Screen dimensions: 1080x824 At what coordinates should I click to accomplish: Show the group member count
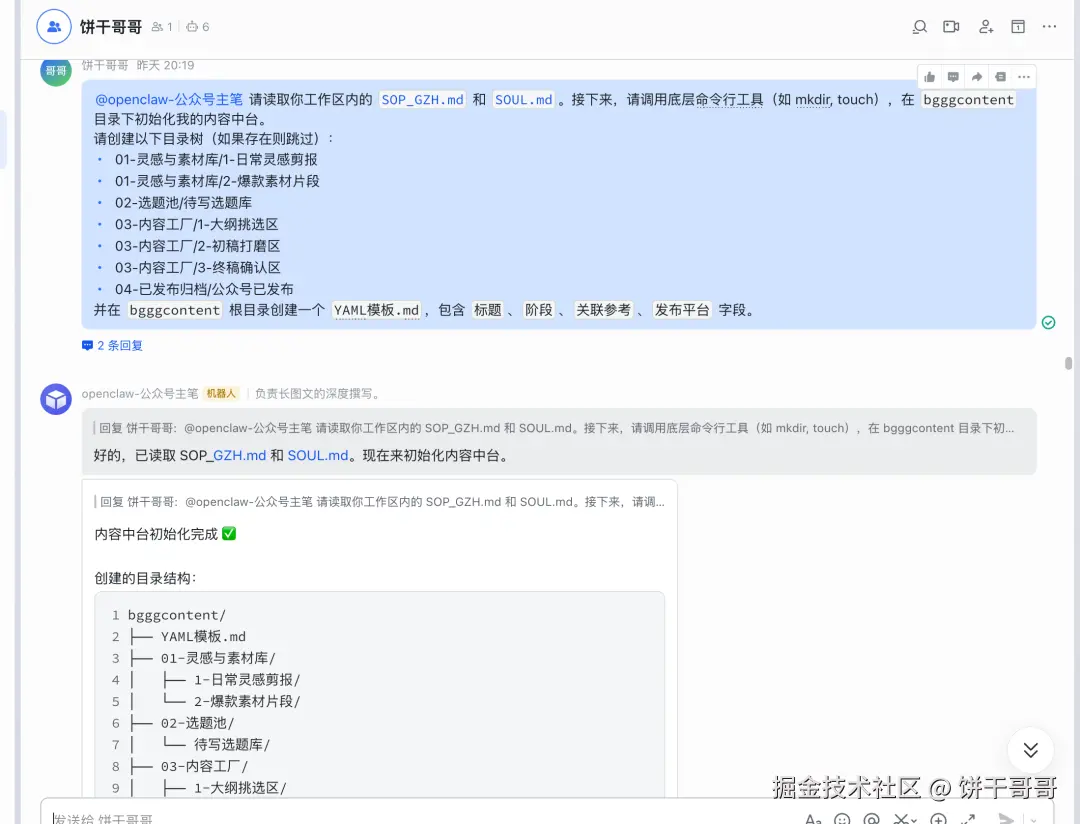click(x=162, y=27)
